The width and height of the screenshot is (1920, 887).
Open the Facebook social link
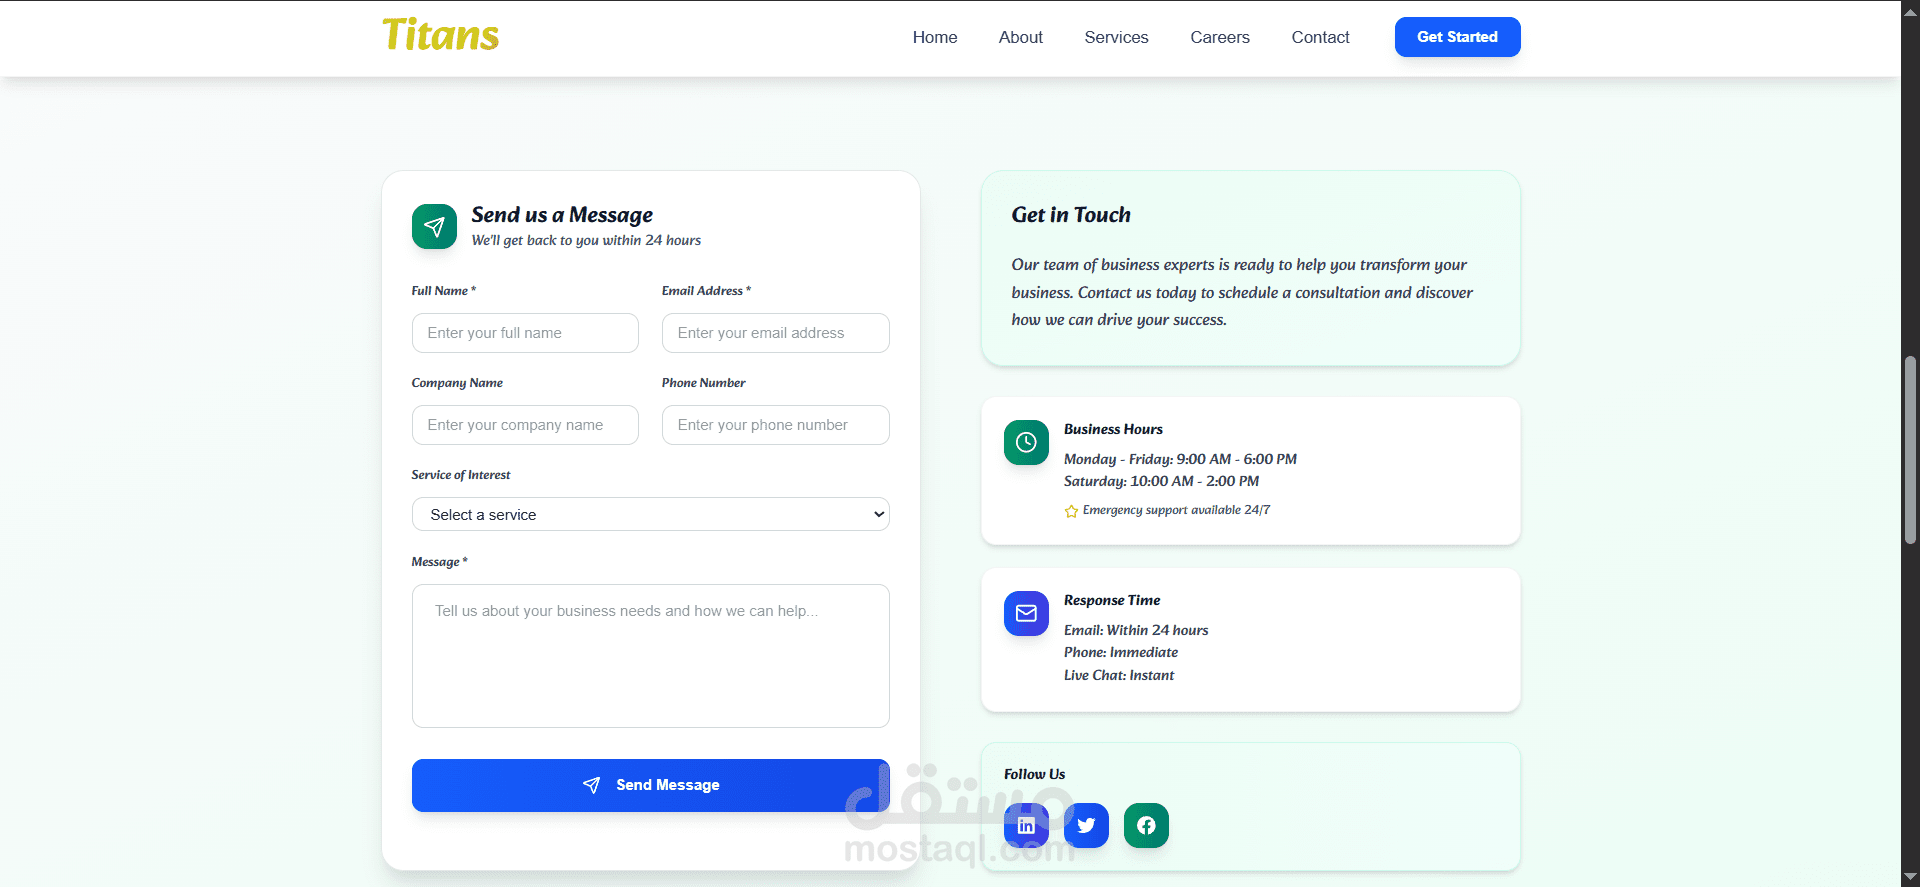pos(1146,825)
